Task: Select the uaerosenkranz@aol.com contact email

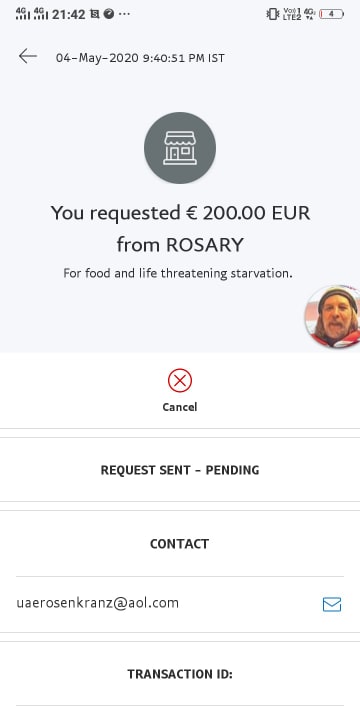Action: [98, 603]
